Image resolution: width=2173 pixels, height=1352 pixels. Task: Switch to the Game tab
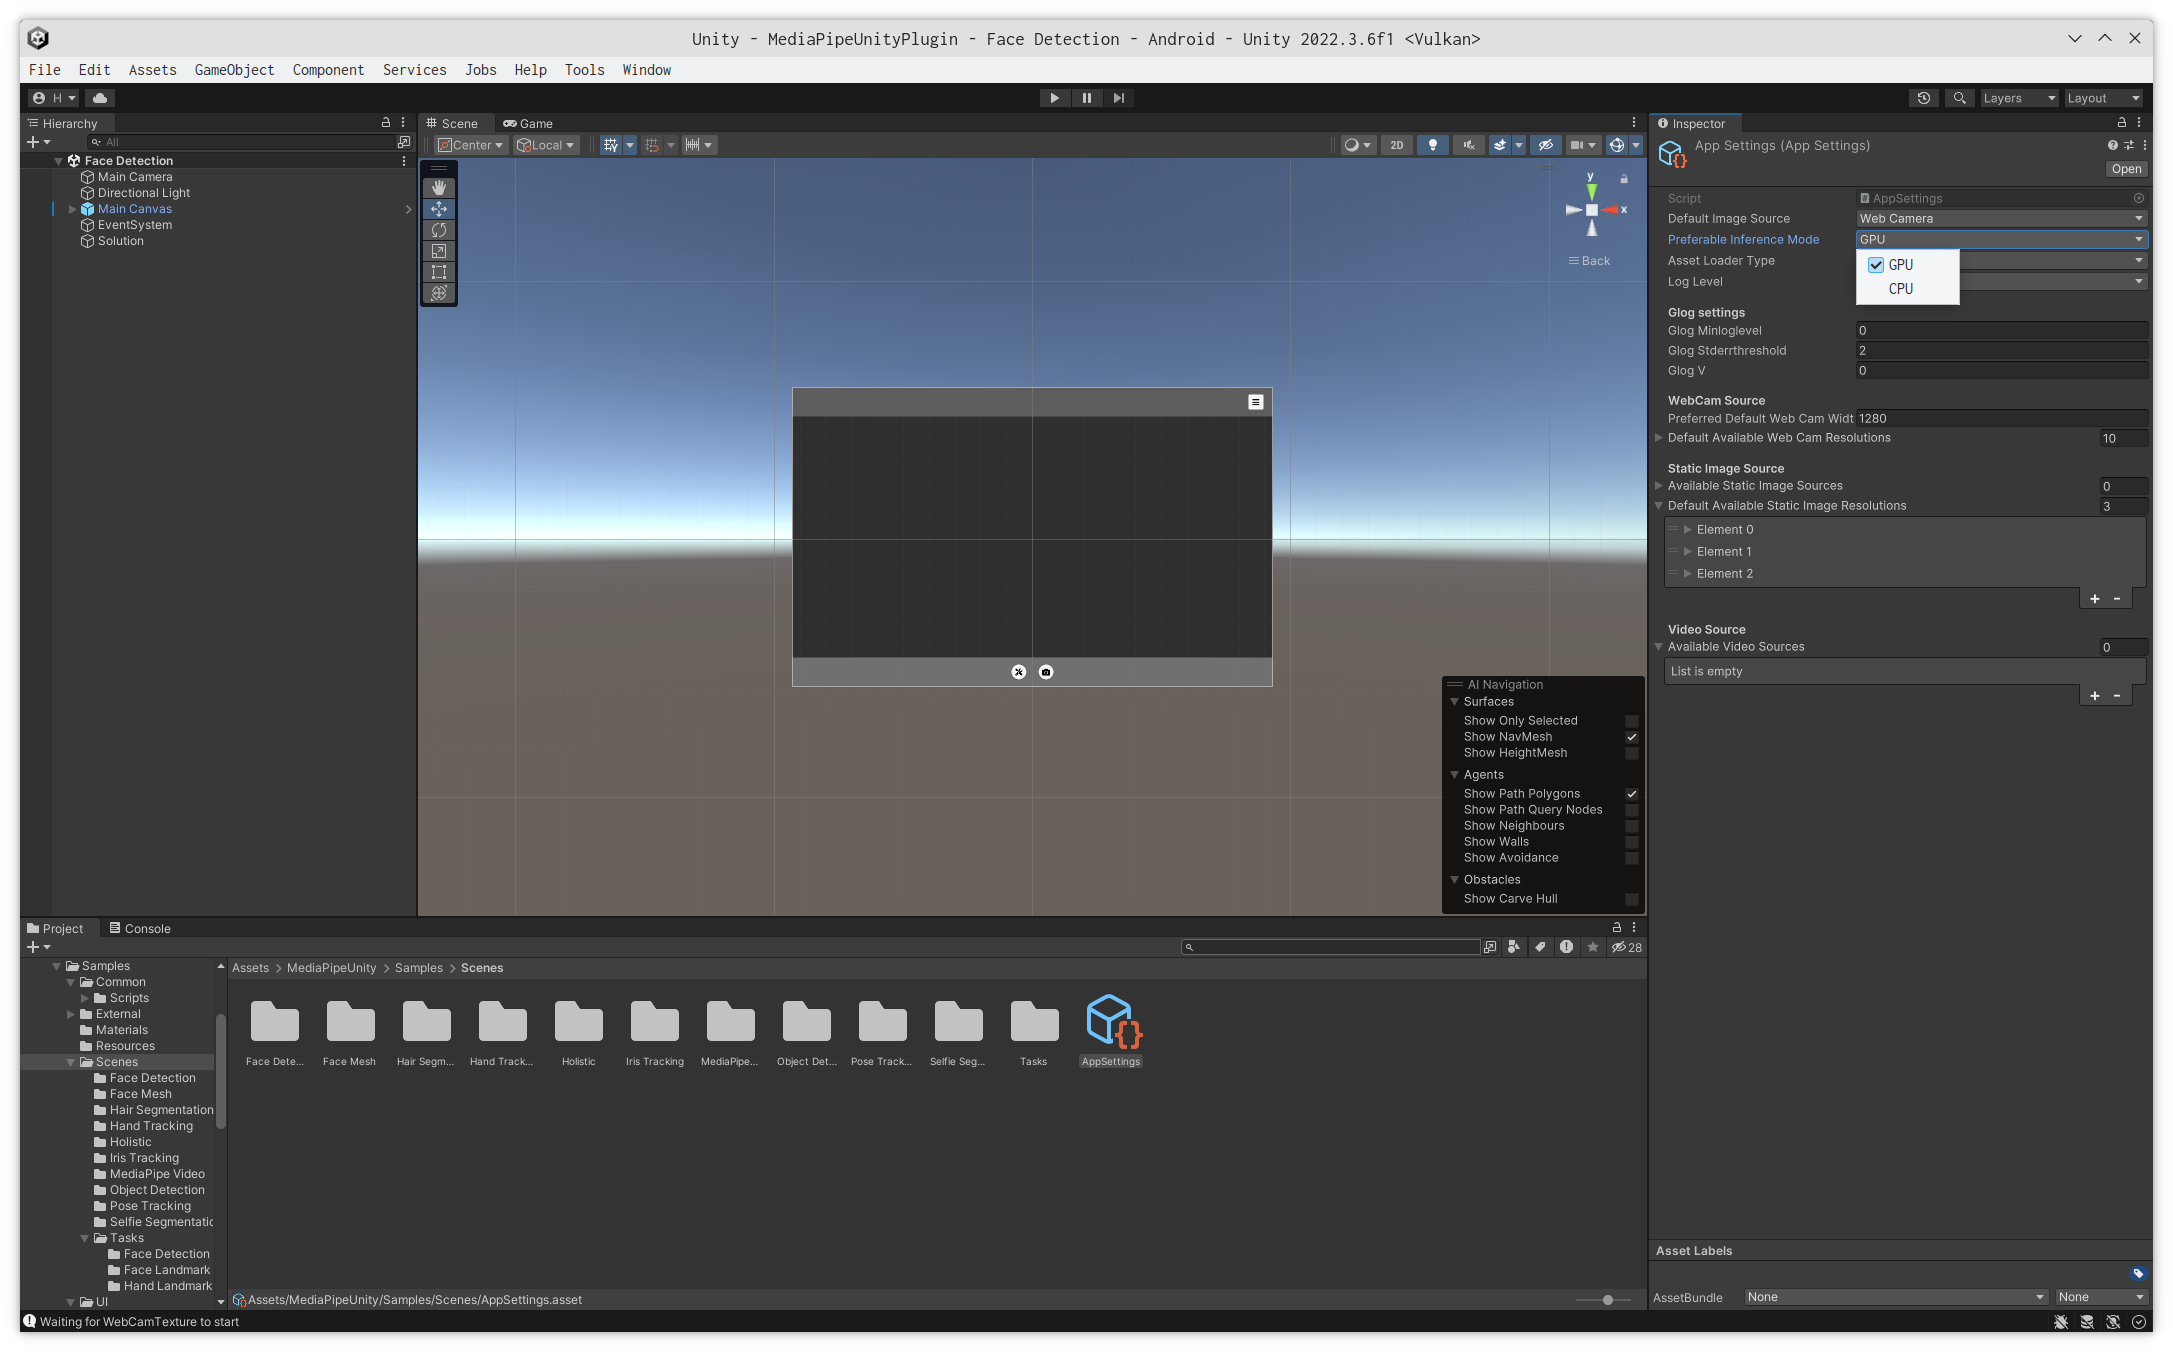coord(528,124)
